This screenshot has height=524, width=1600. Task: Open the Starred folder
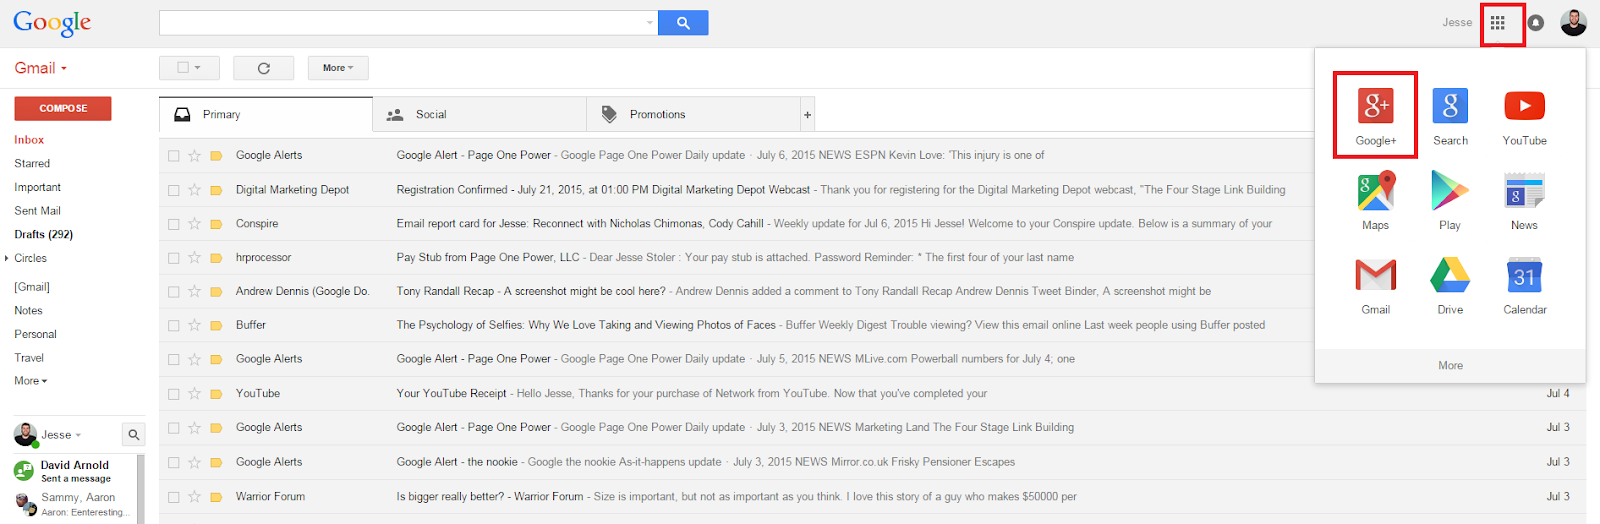pyautogui.click(x=32, y=164)
